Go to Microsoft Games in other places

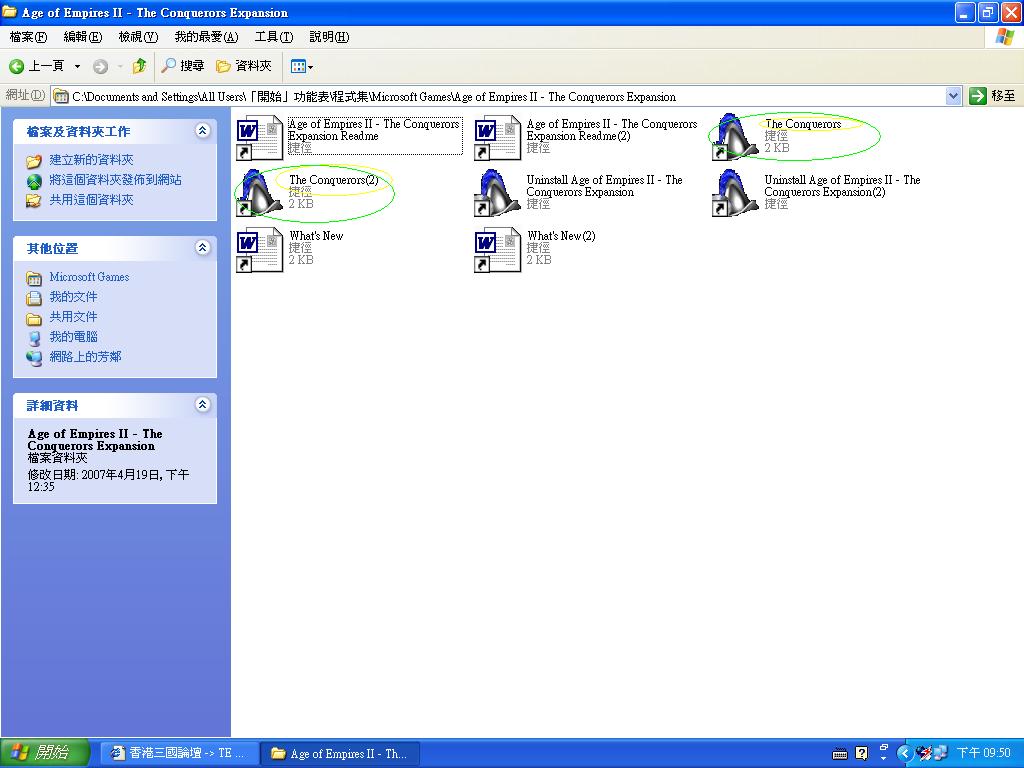(x=89, y=277)
